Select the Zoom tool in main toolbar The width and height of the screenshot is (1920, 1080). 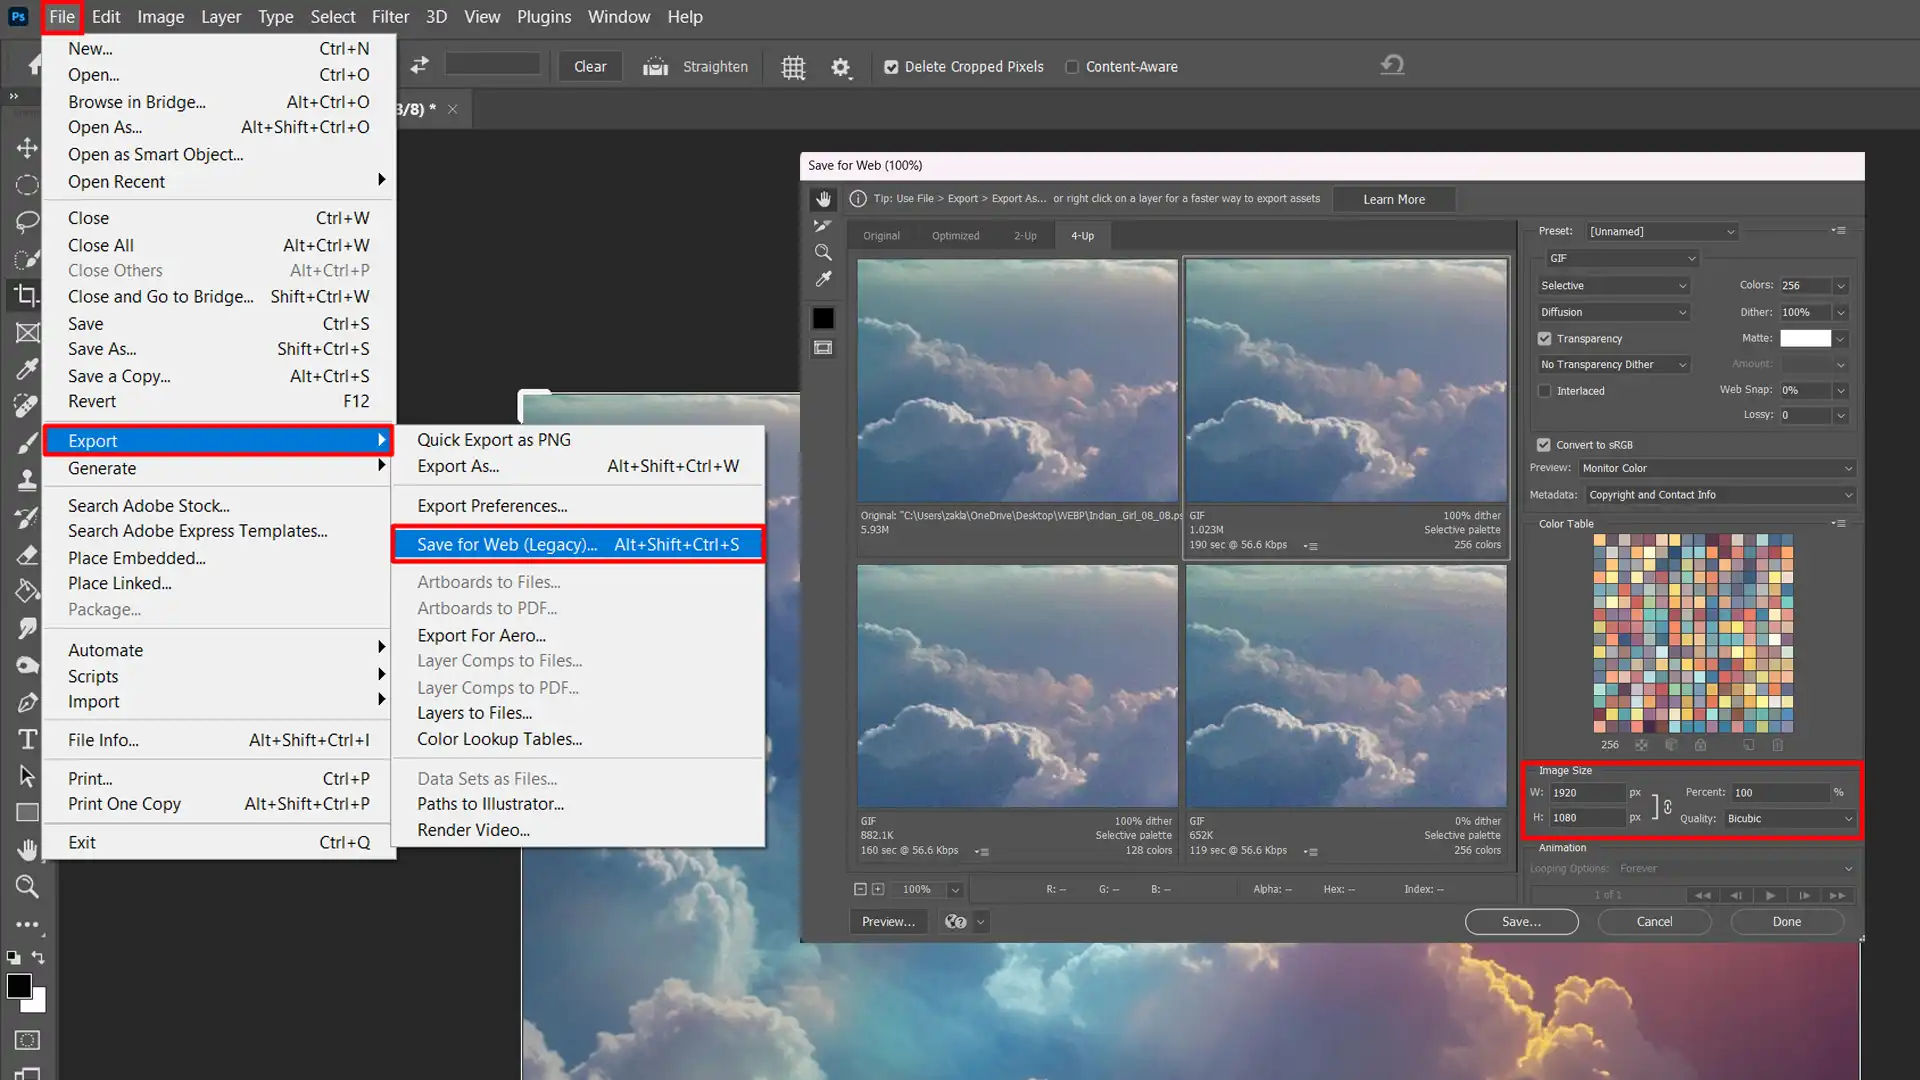(x=27, y=887)
